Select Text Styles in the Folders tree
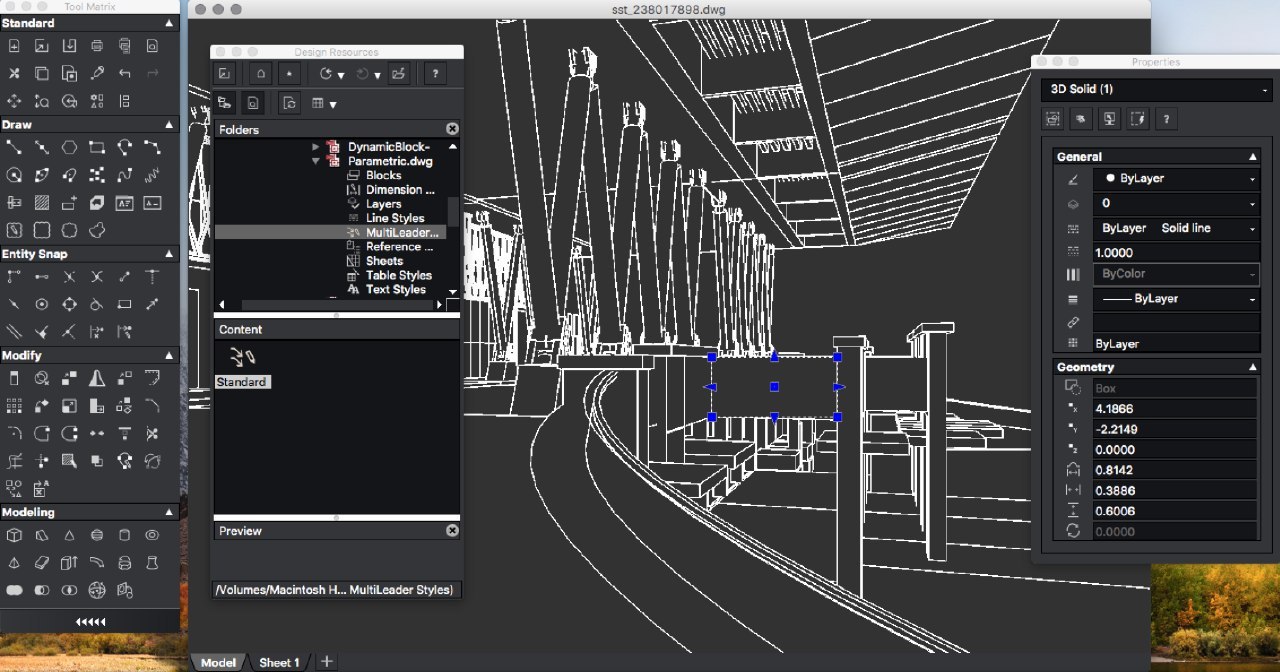The width and height of the screenshot is (1280, 672). click(395, 289)
